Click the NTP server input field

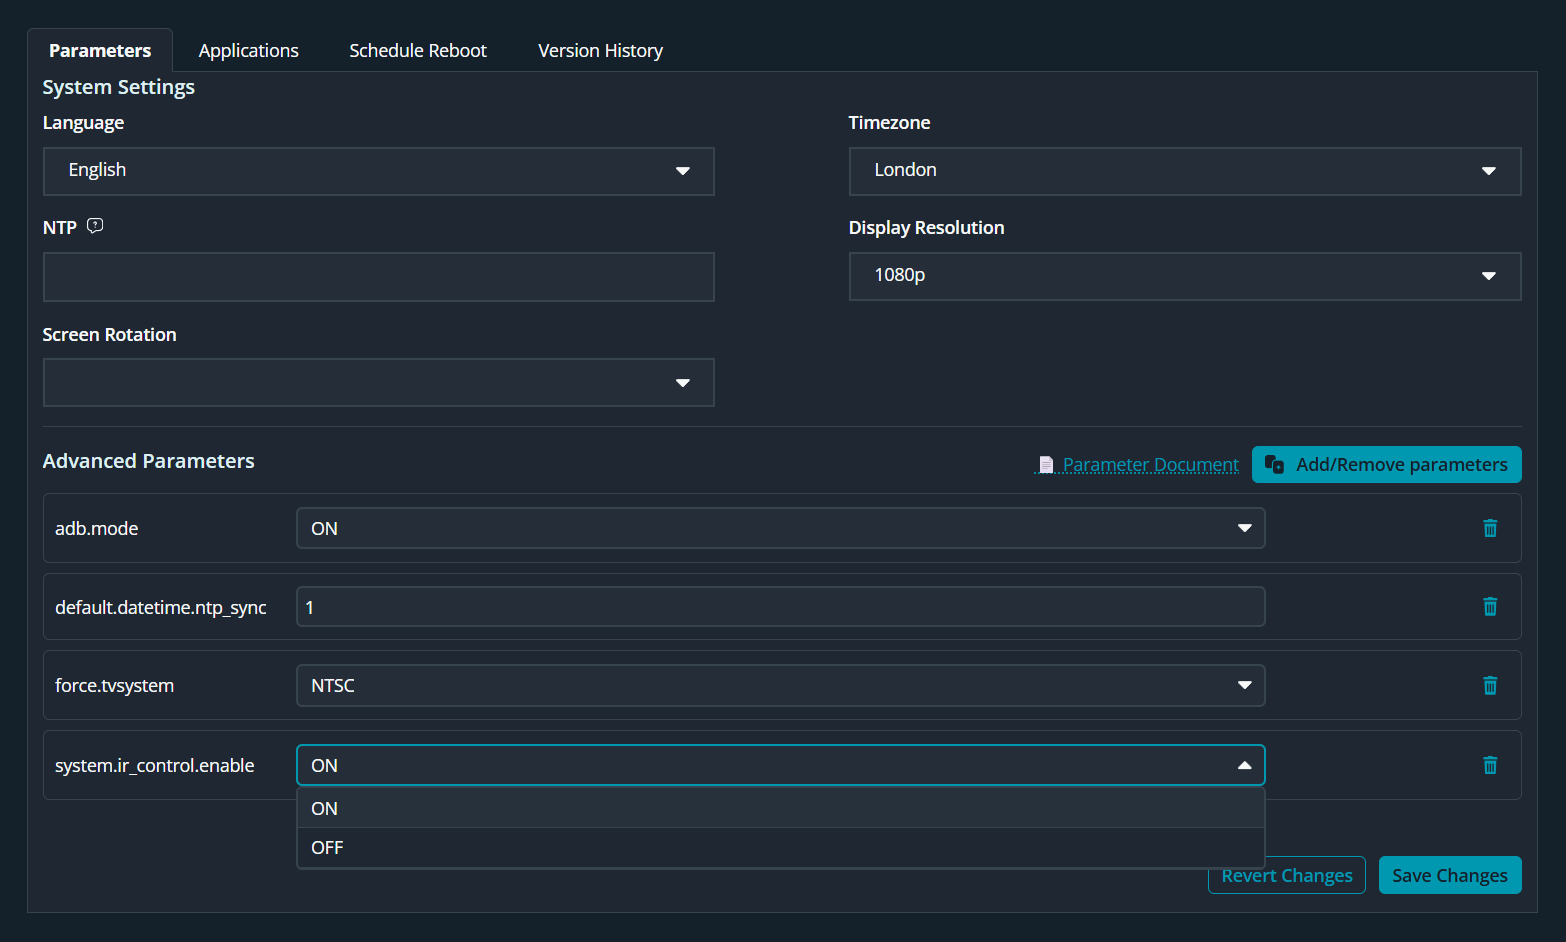[378, 277]
